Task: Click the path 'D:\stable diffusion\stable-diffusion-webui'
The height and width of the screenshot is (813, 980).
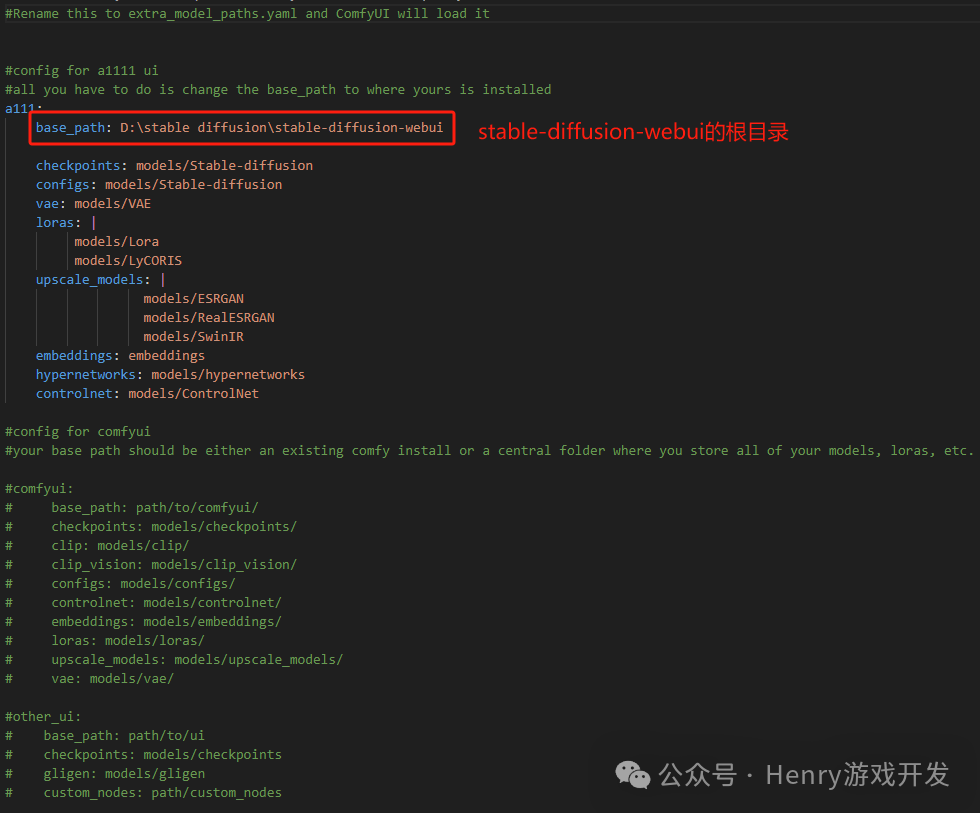Action: click(x=281, y=127)
